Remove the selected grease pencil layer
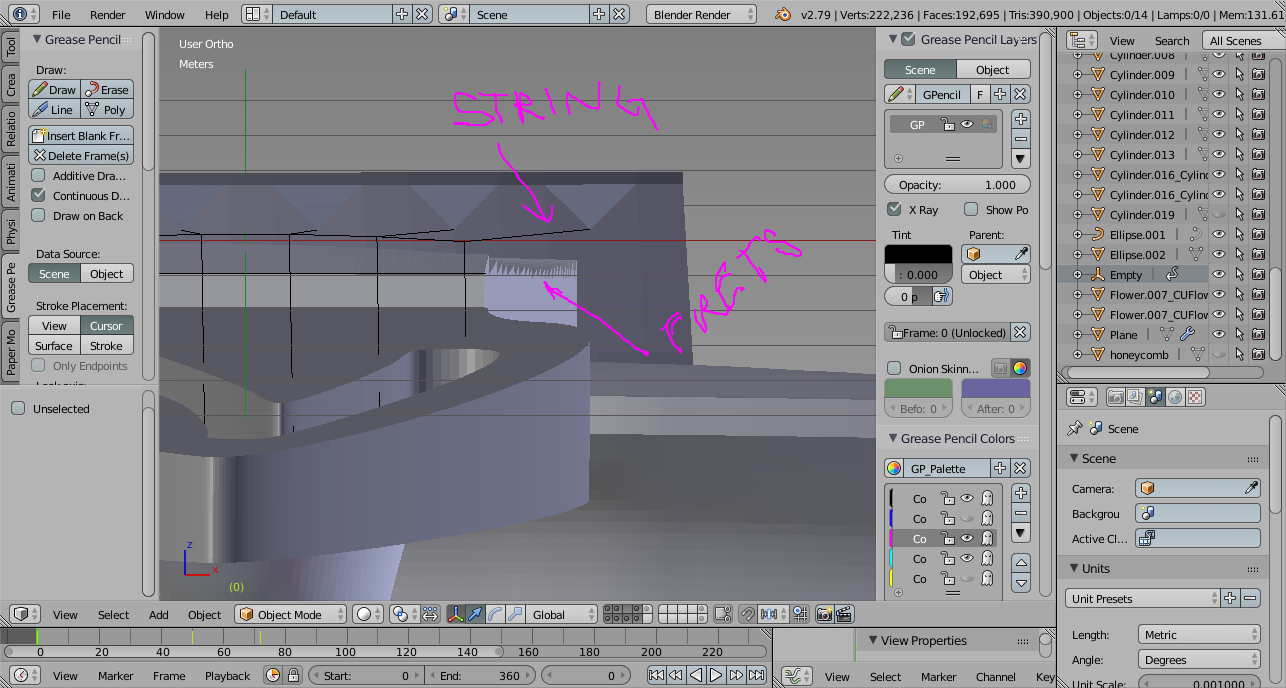Image resolution: width=1286 pixels, height=688 pixels. [1021, 139]
